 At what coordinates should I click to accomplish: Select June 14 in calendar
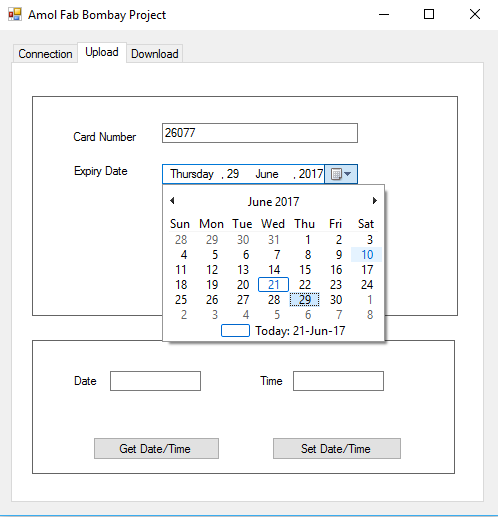click(274, 270)
